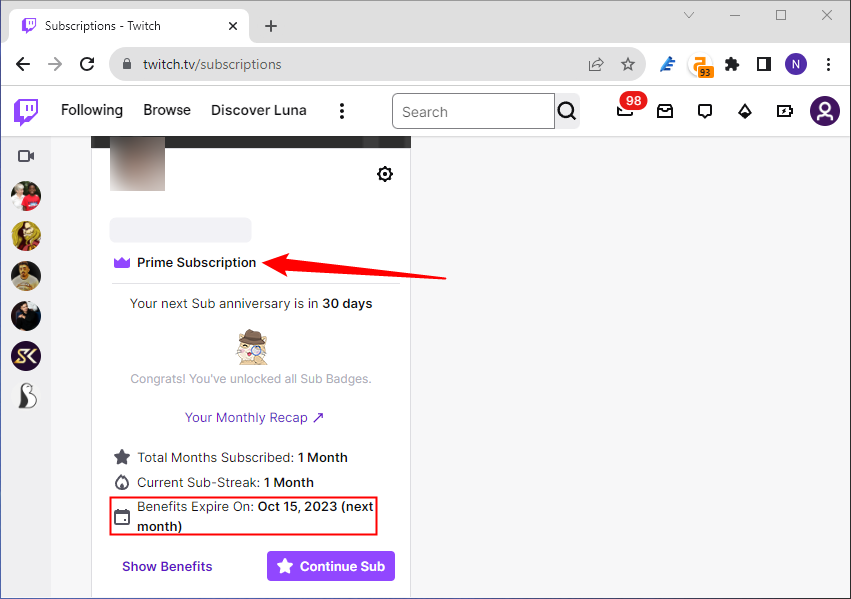Open the extension with 93 badge
This screenshot has height=599, width=851.
click(x=700, y=66)
